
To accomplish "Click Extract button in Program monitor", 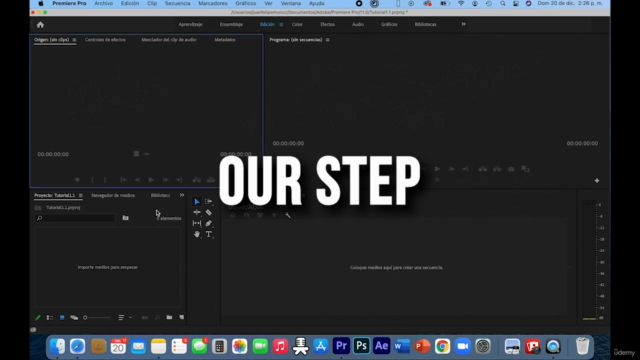I will (x=497, y=169).
